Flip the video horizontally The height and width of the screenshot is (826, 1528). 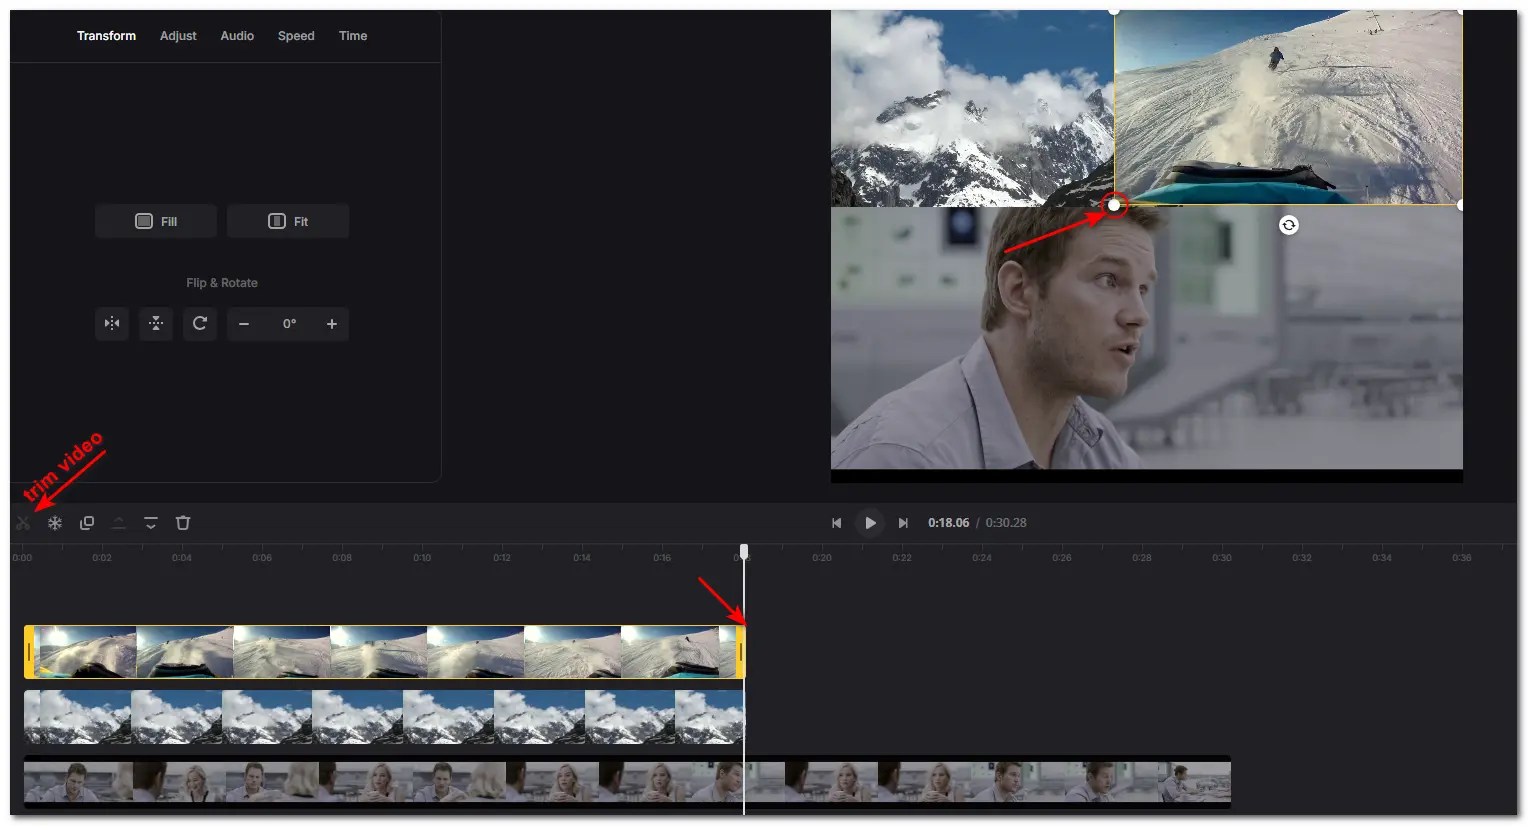click(112, 324)
